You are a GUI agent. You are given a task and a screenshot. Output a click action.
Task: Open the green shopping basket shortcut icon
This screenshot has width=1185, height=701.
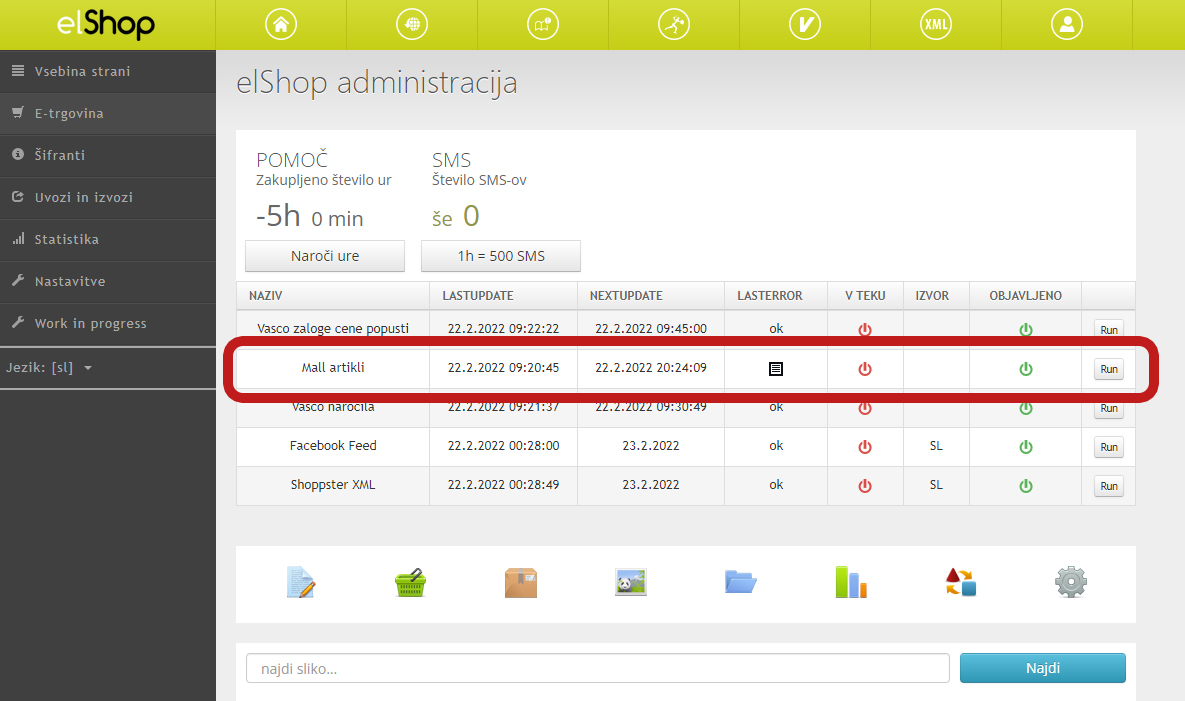[410, 582]
